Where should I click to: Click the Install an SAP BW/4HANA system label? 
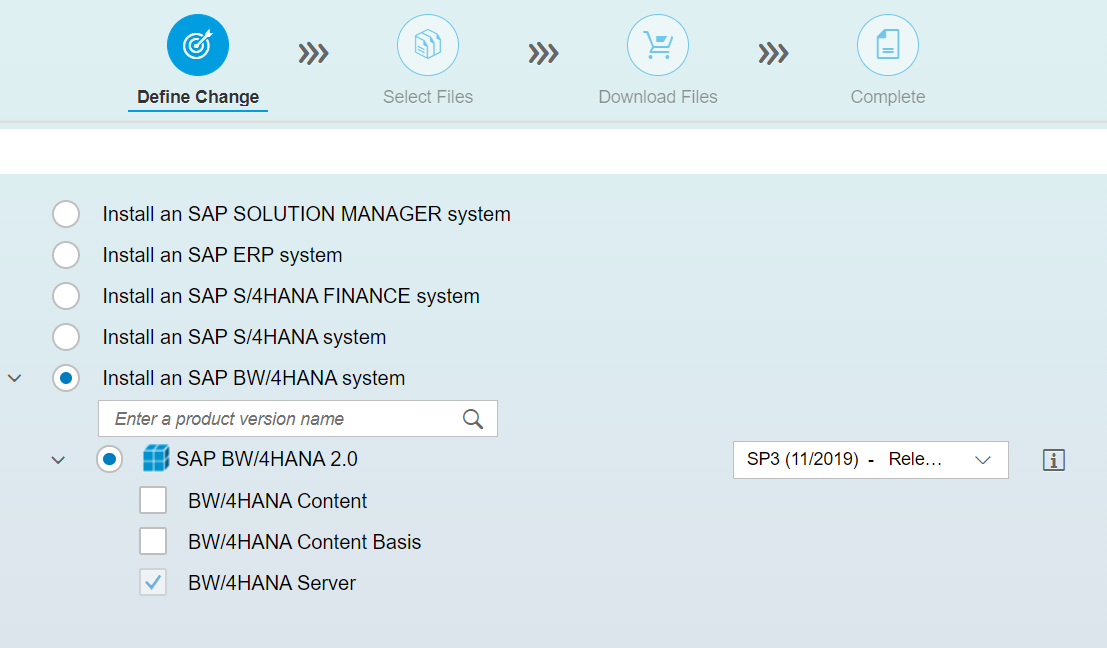point(253,378)
